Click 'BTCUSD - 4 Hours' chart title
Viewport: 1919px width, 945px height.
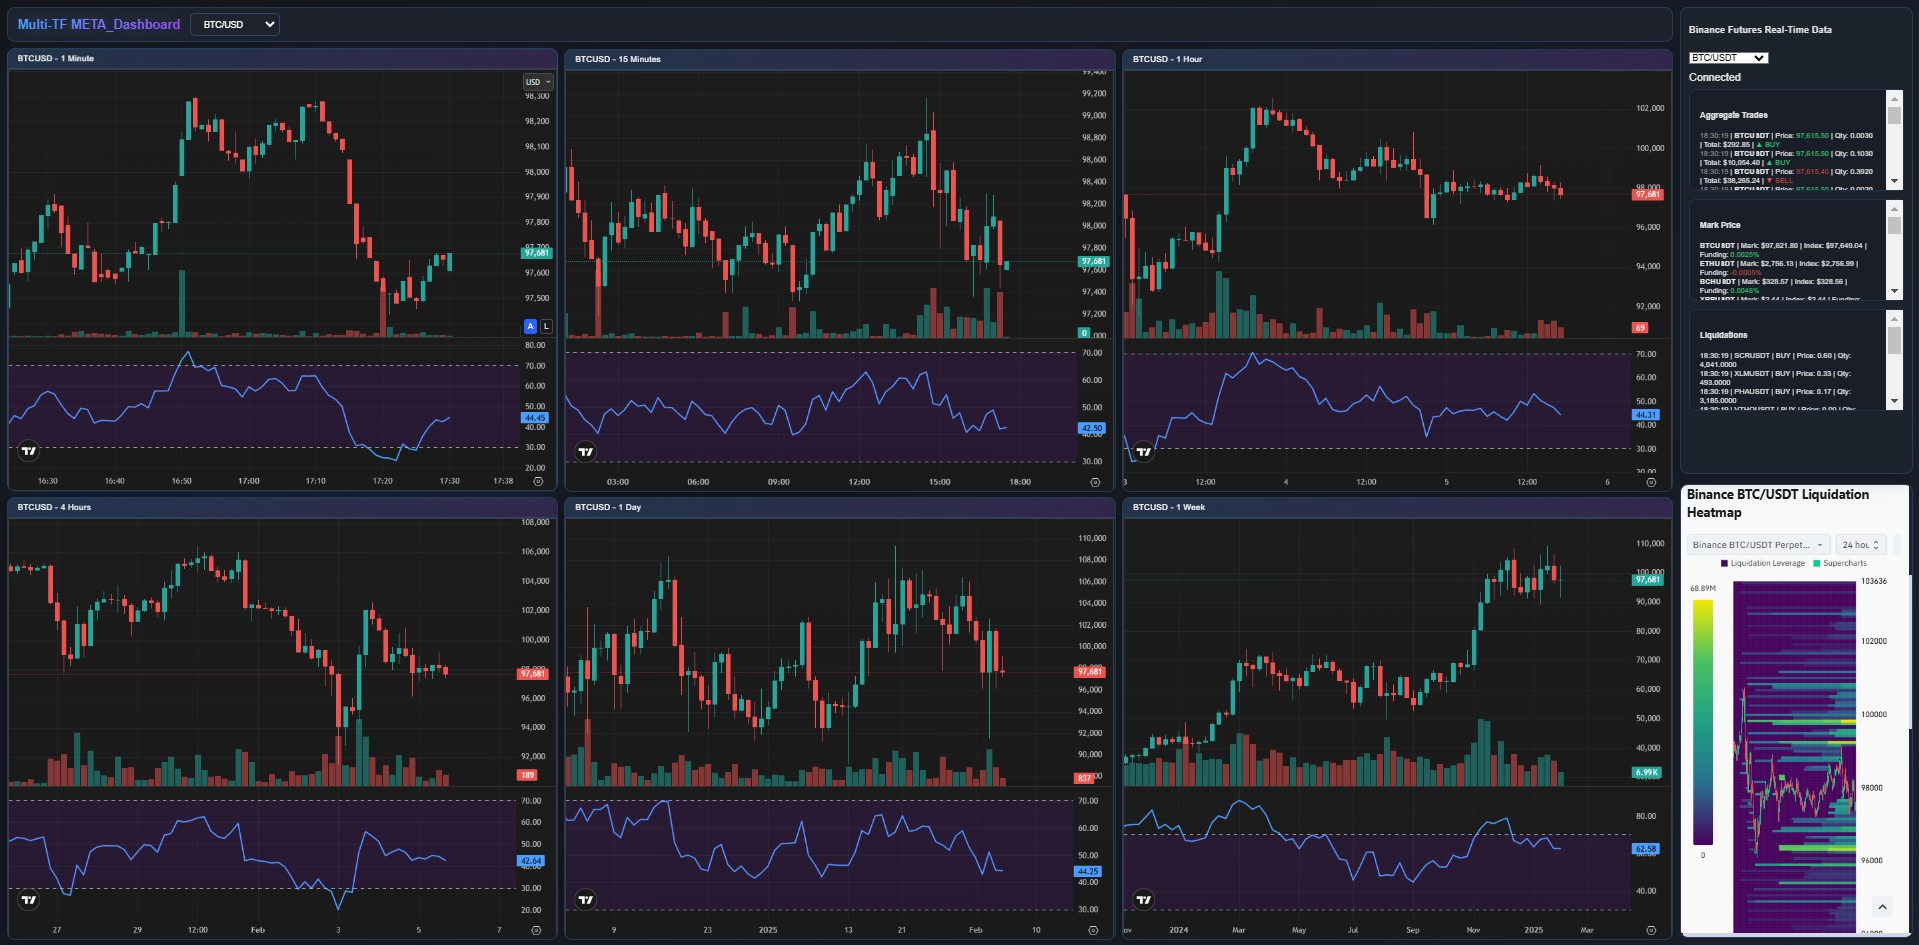pos(54,507)
